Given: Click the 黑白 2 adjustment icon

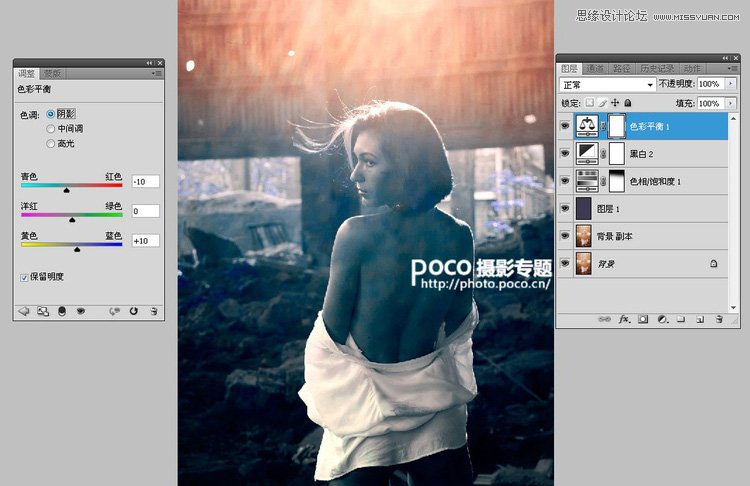Looking at the screenshot, I should click(587, 154).
